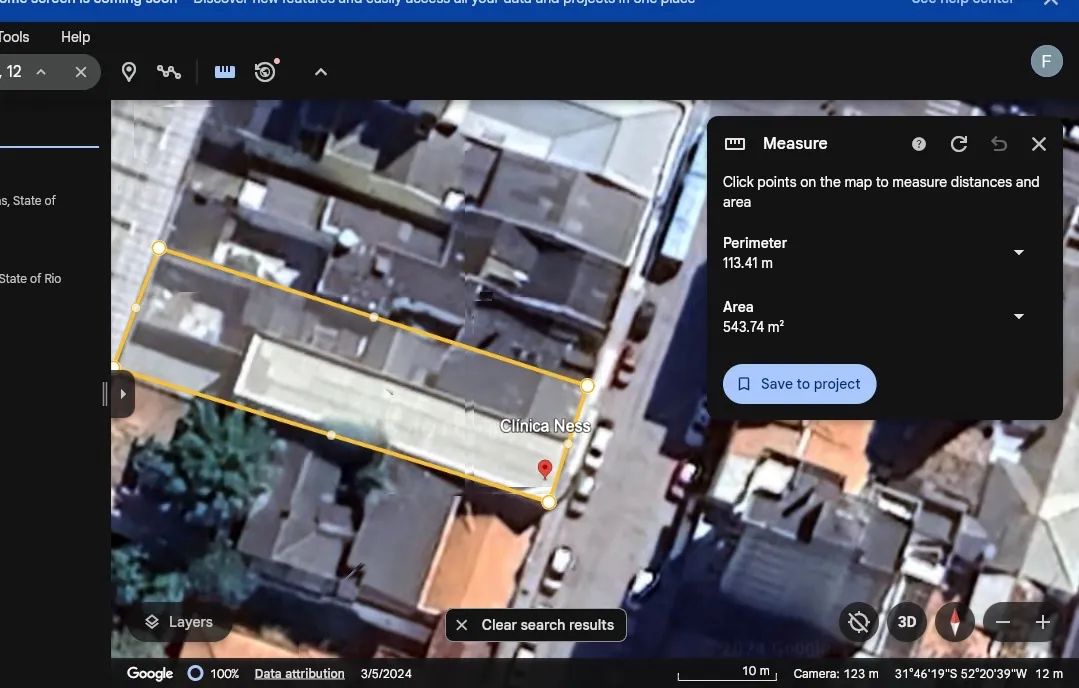Toggle the globe rotation lock icon
The image size is (1079, 688).
(859, 622)
